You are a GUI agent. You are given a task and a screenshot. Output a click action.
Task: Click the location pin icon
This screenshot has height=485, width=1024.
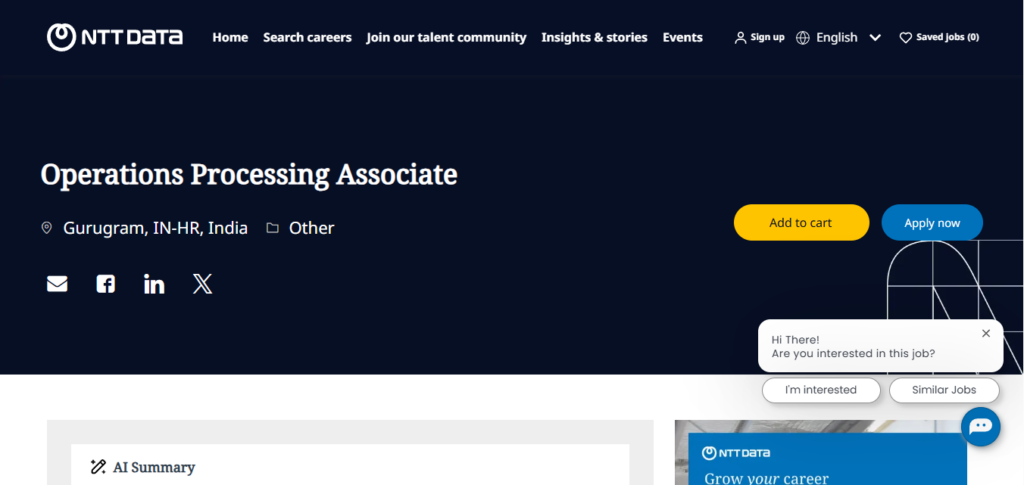pyautogui.click(x=46, y=228)
